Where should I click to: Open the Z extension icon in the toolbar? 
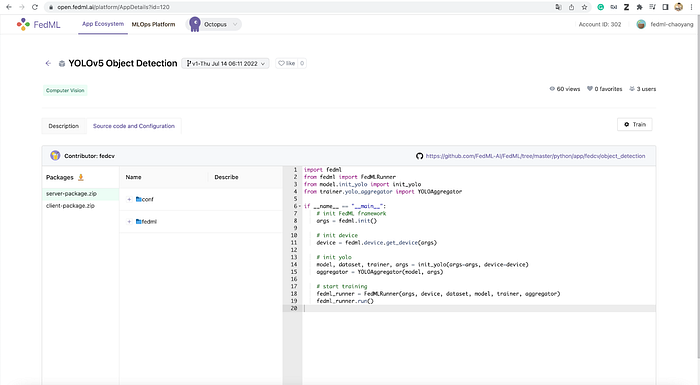(x=626, y=7)
